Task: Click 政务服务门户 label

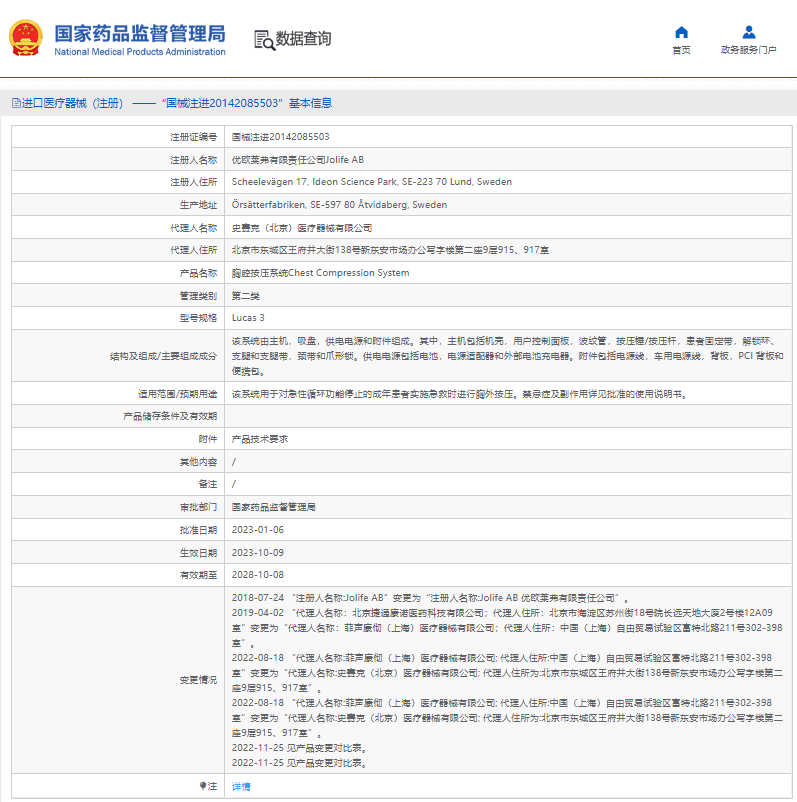Action: [748, 50]
